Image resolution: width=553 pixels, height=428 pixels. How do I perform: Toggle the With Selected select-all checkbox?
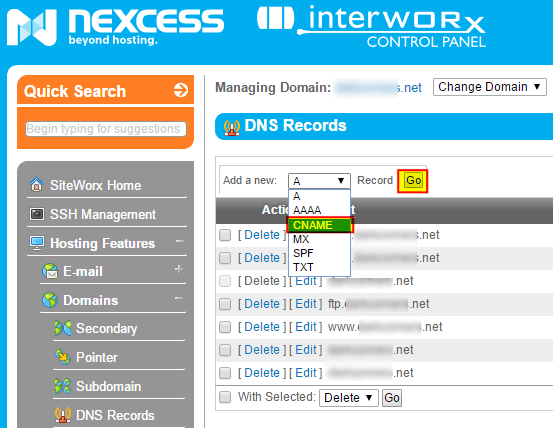225,397
